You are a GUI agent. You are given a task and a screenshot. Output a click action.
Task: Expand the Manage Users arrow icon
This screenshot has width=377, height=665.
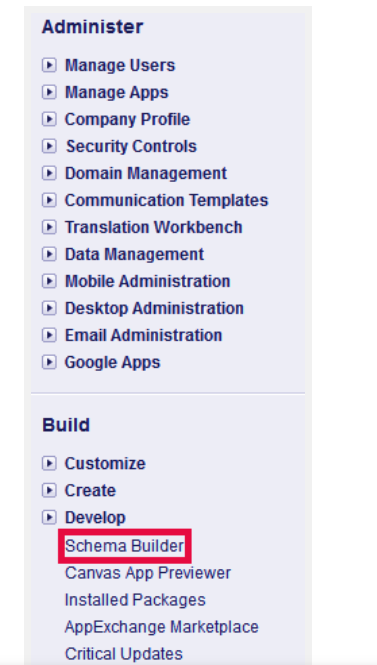pos(49,65)
